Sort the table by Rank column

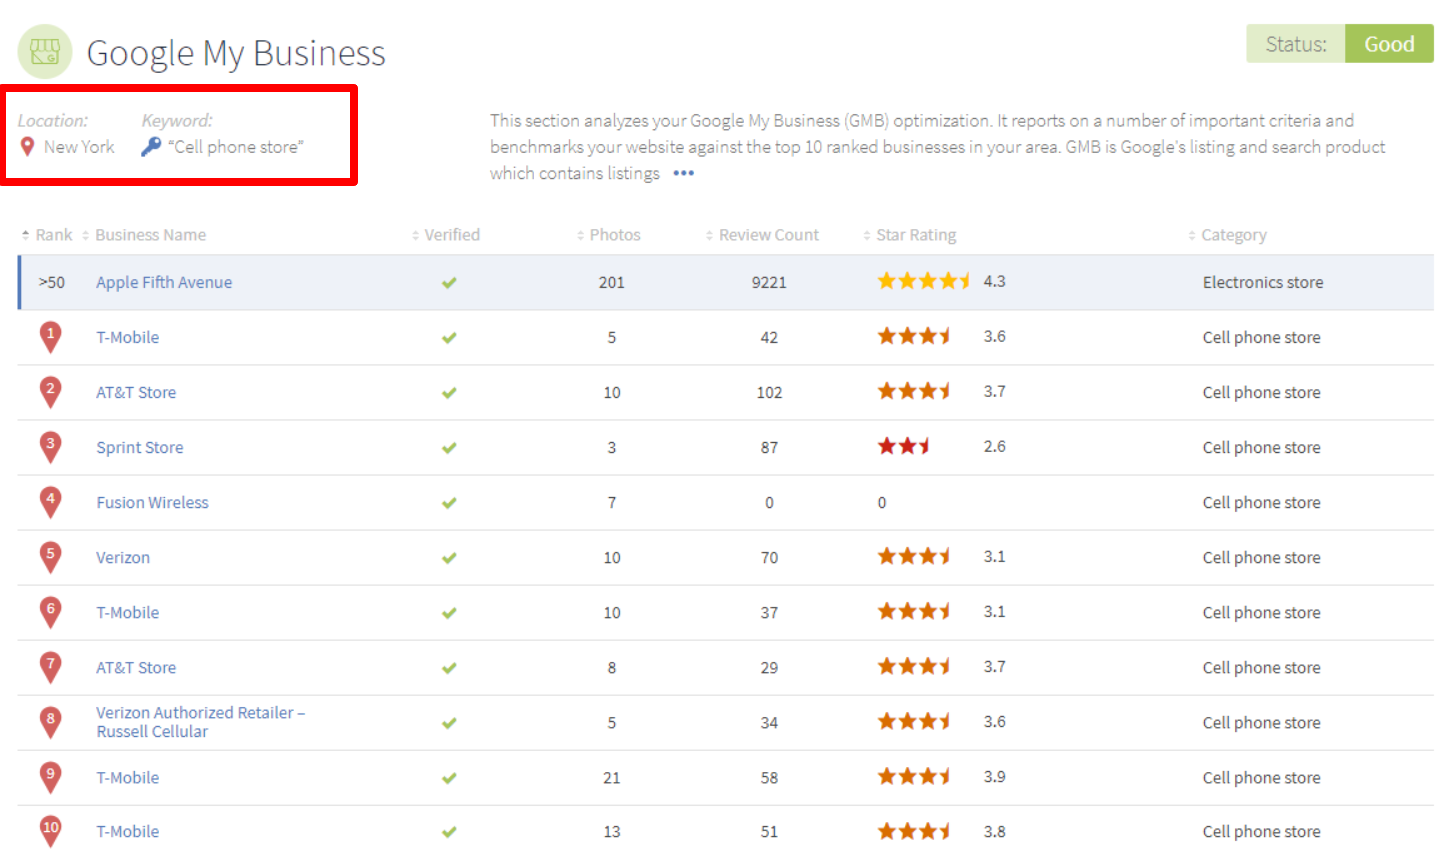(x=47, y=235)
